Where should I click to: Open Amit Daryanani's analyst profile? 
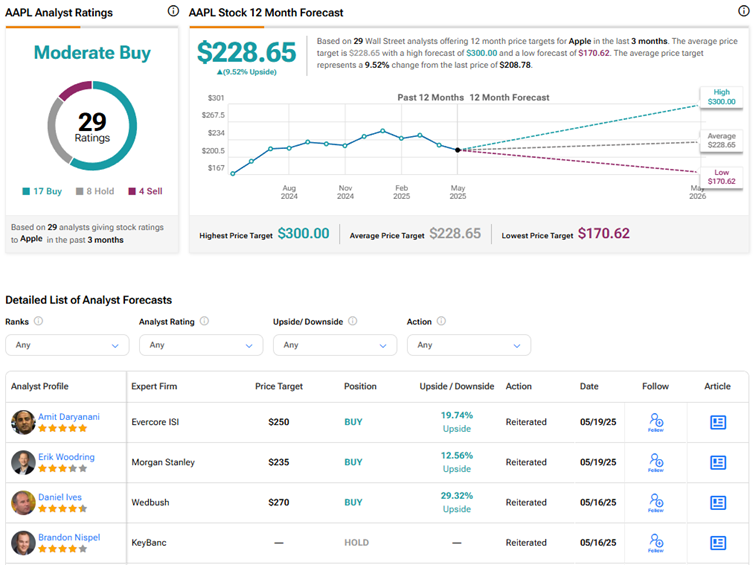[x=69, y=417]
